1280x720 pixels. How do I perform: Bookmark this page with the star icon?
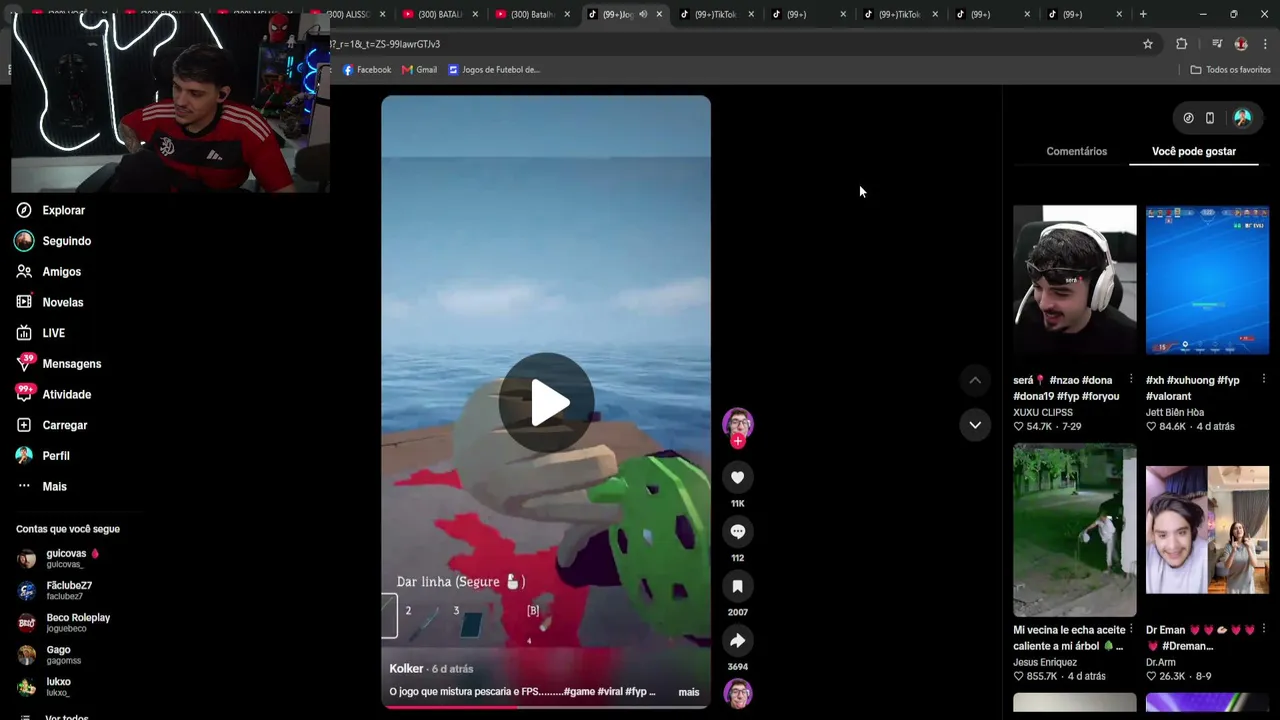point(1148,44)
